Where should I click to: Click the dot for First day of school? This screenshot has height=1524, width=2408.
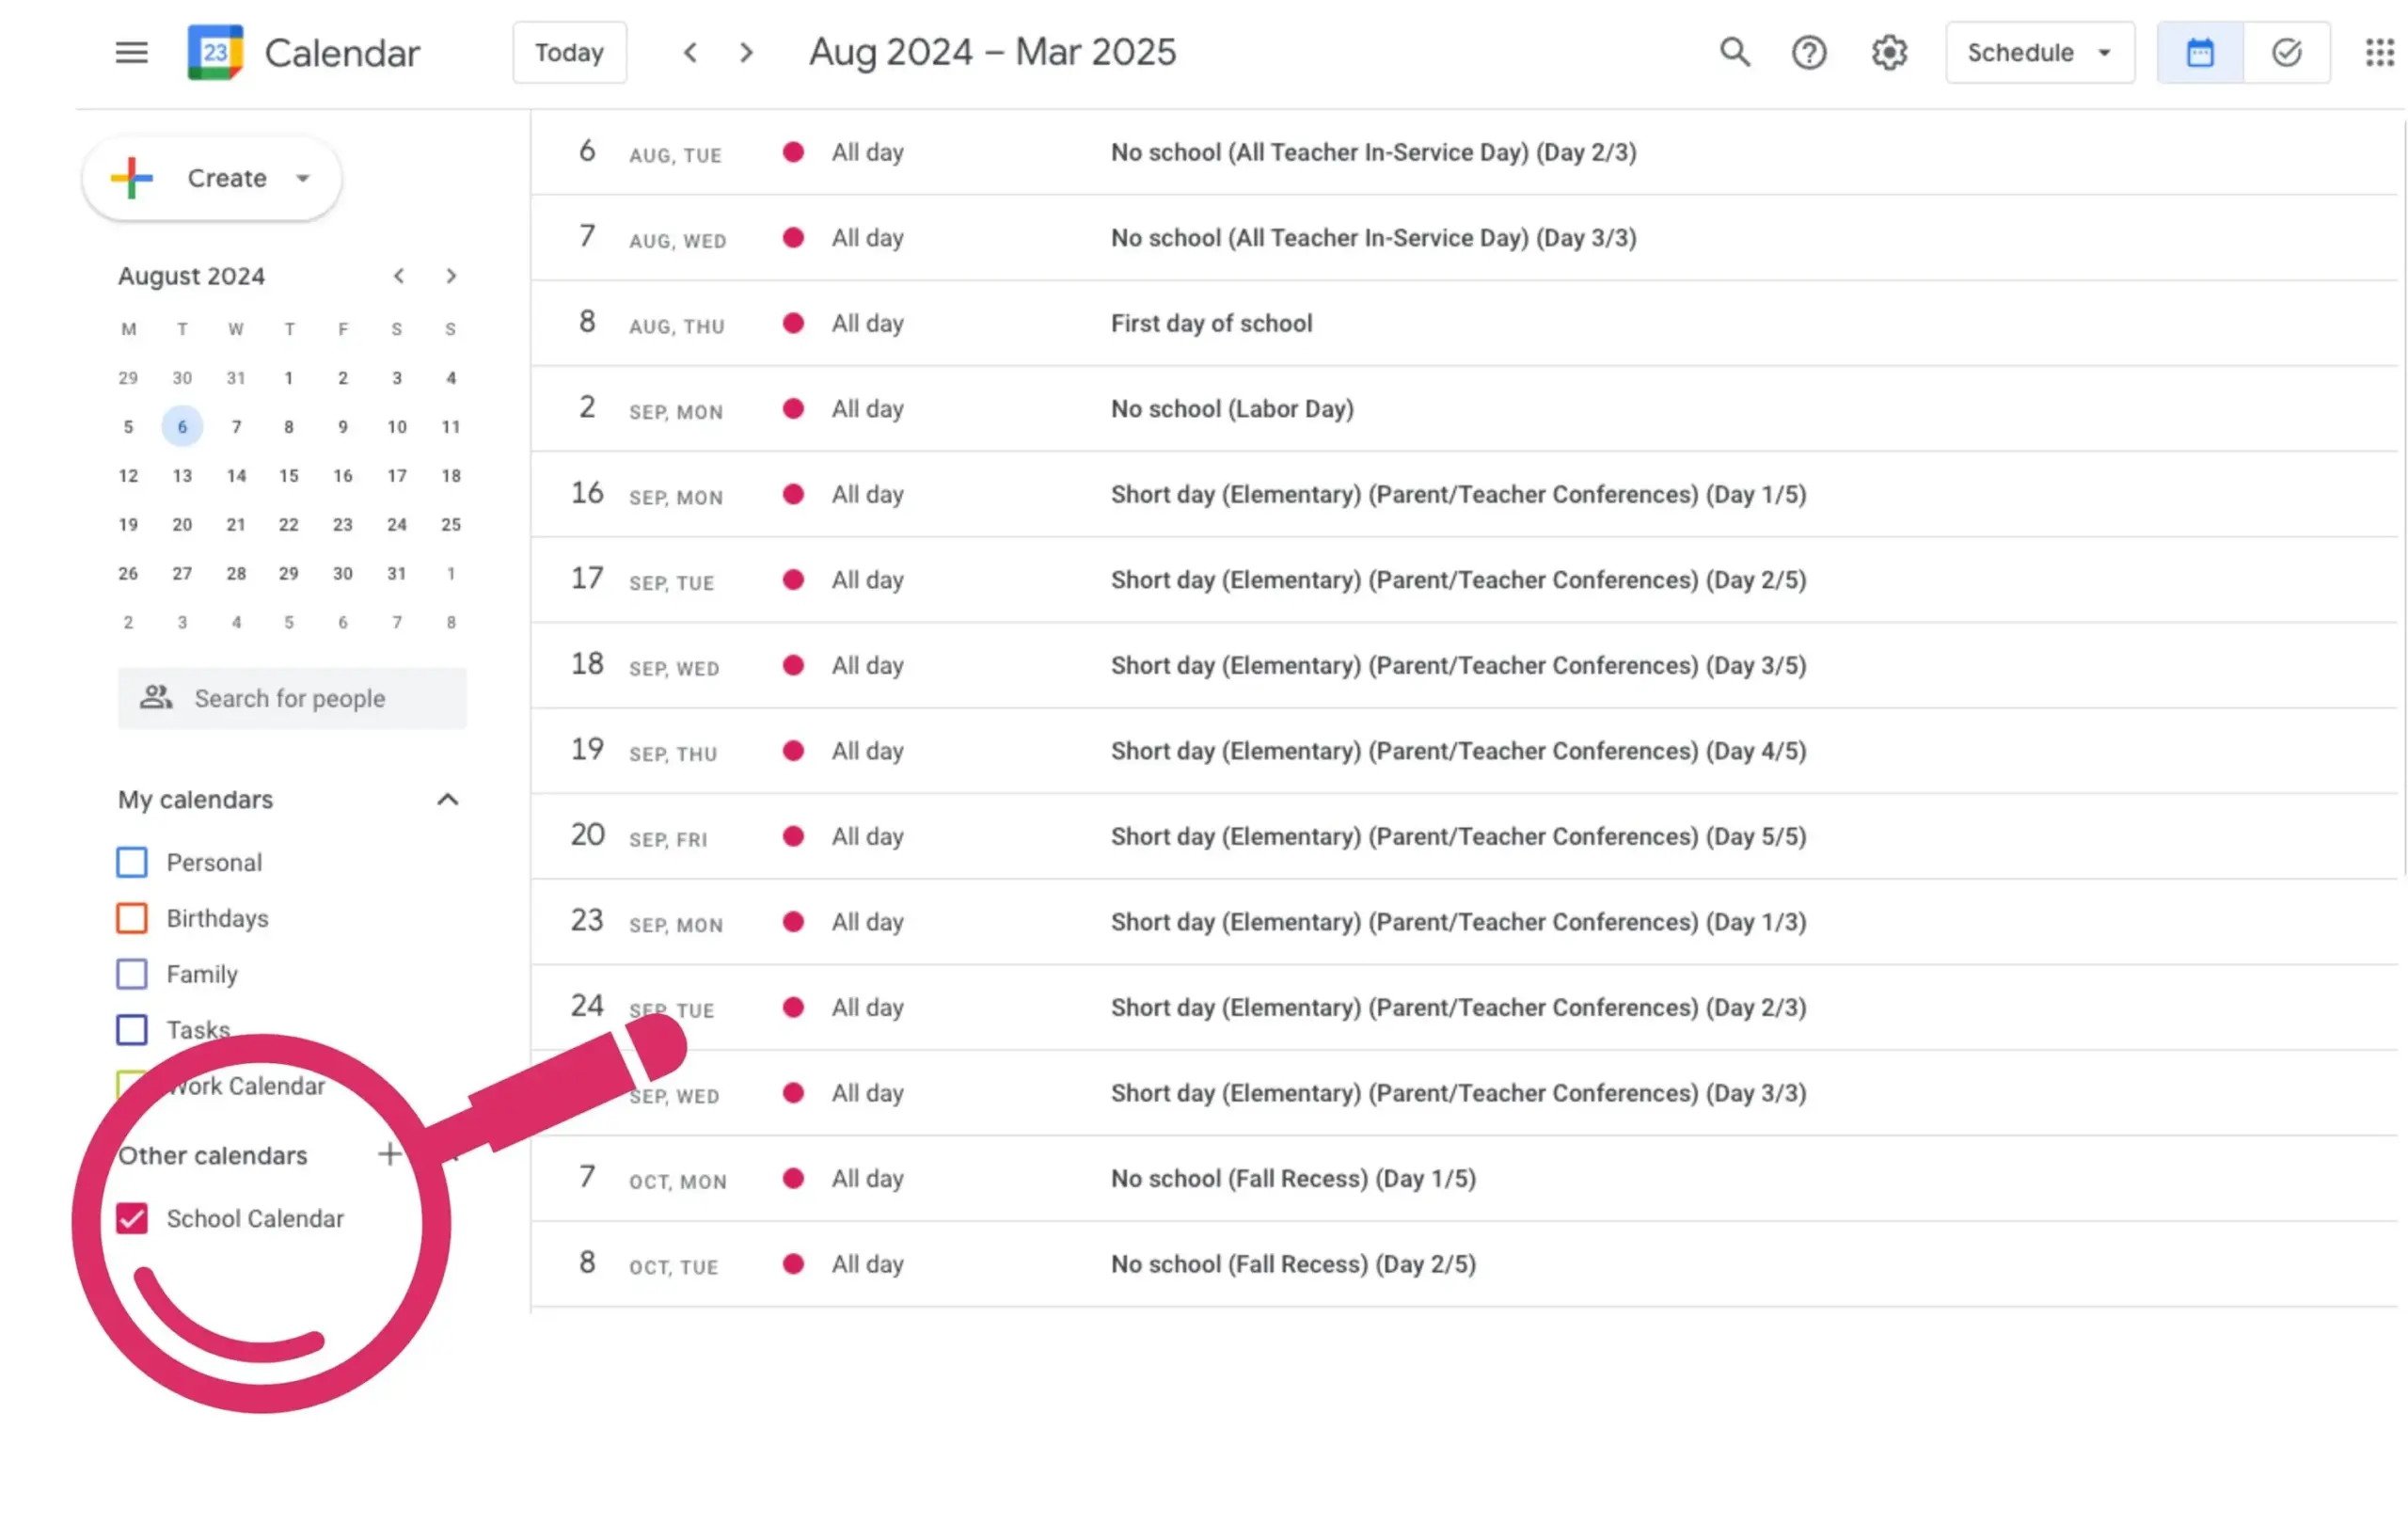tap(793, 323)
